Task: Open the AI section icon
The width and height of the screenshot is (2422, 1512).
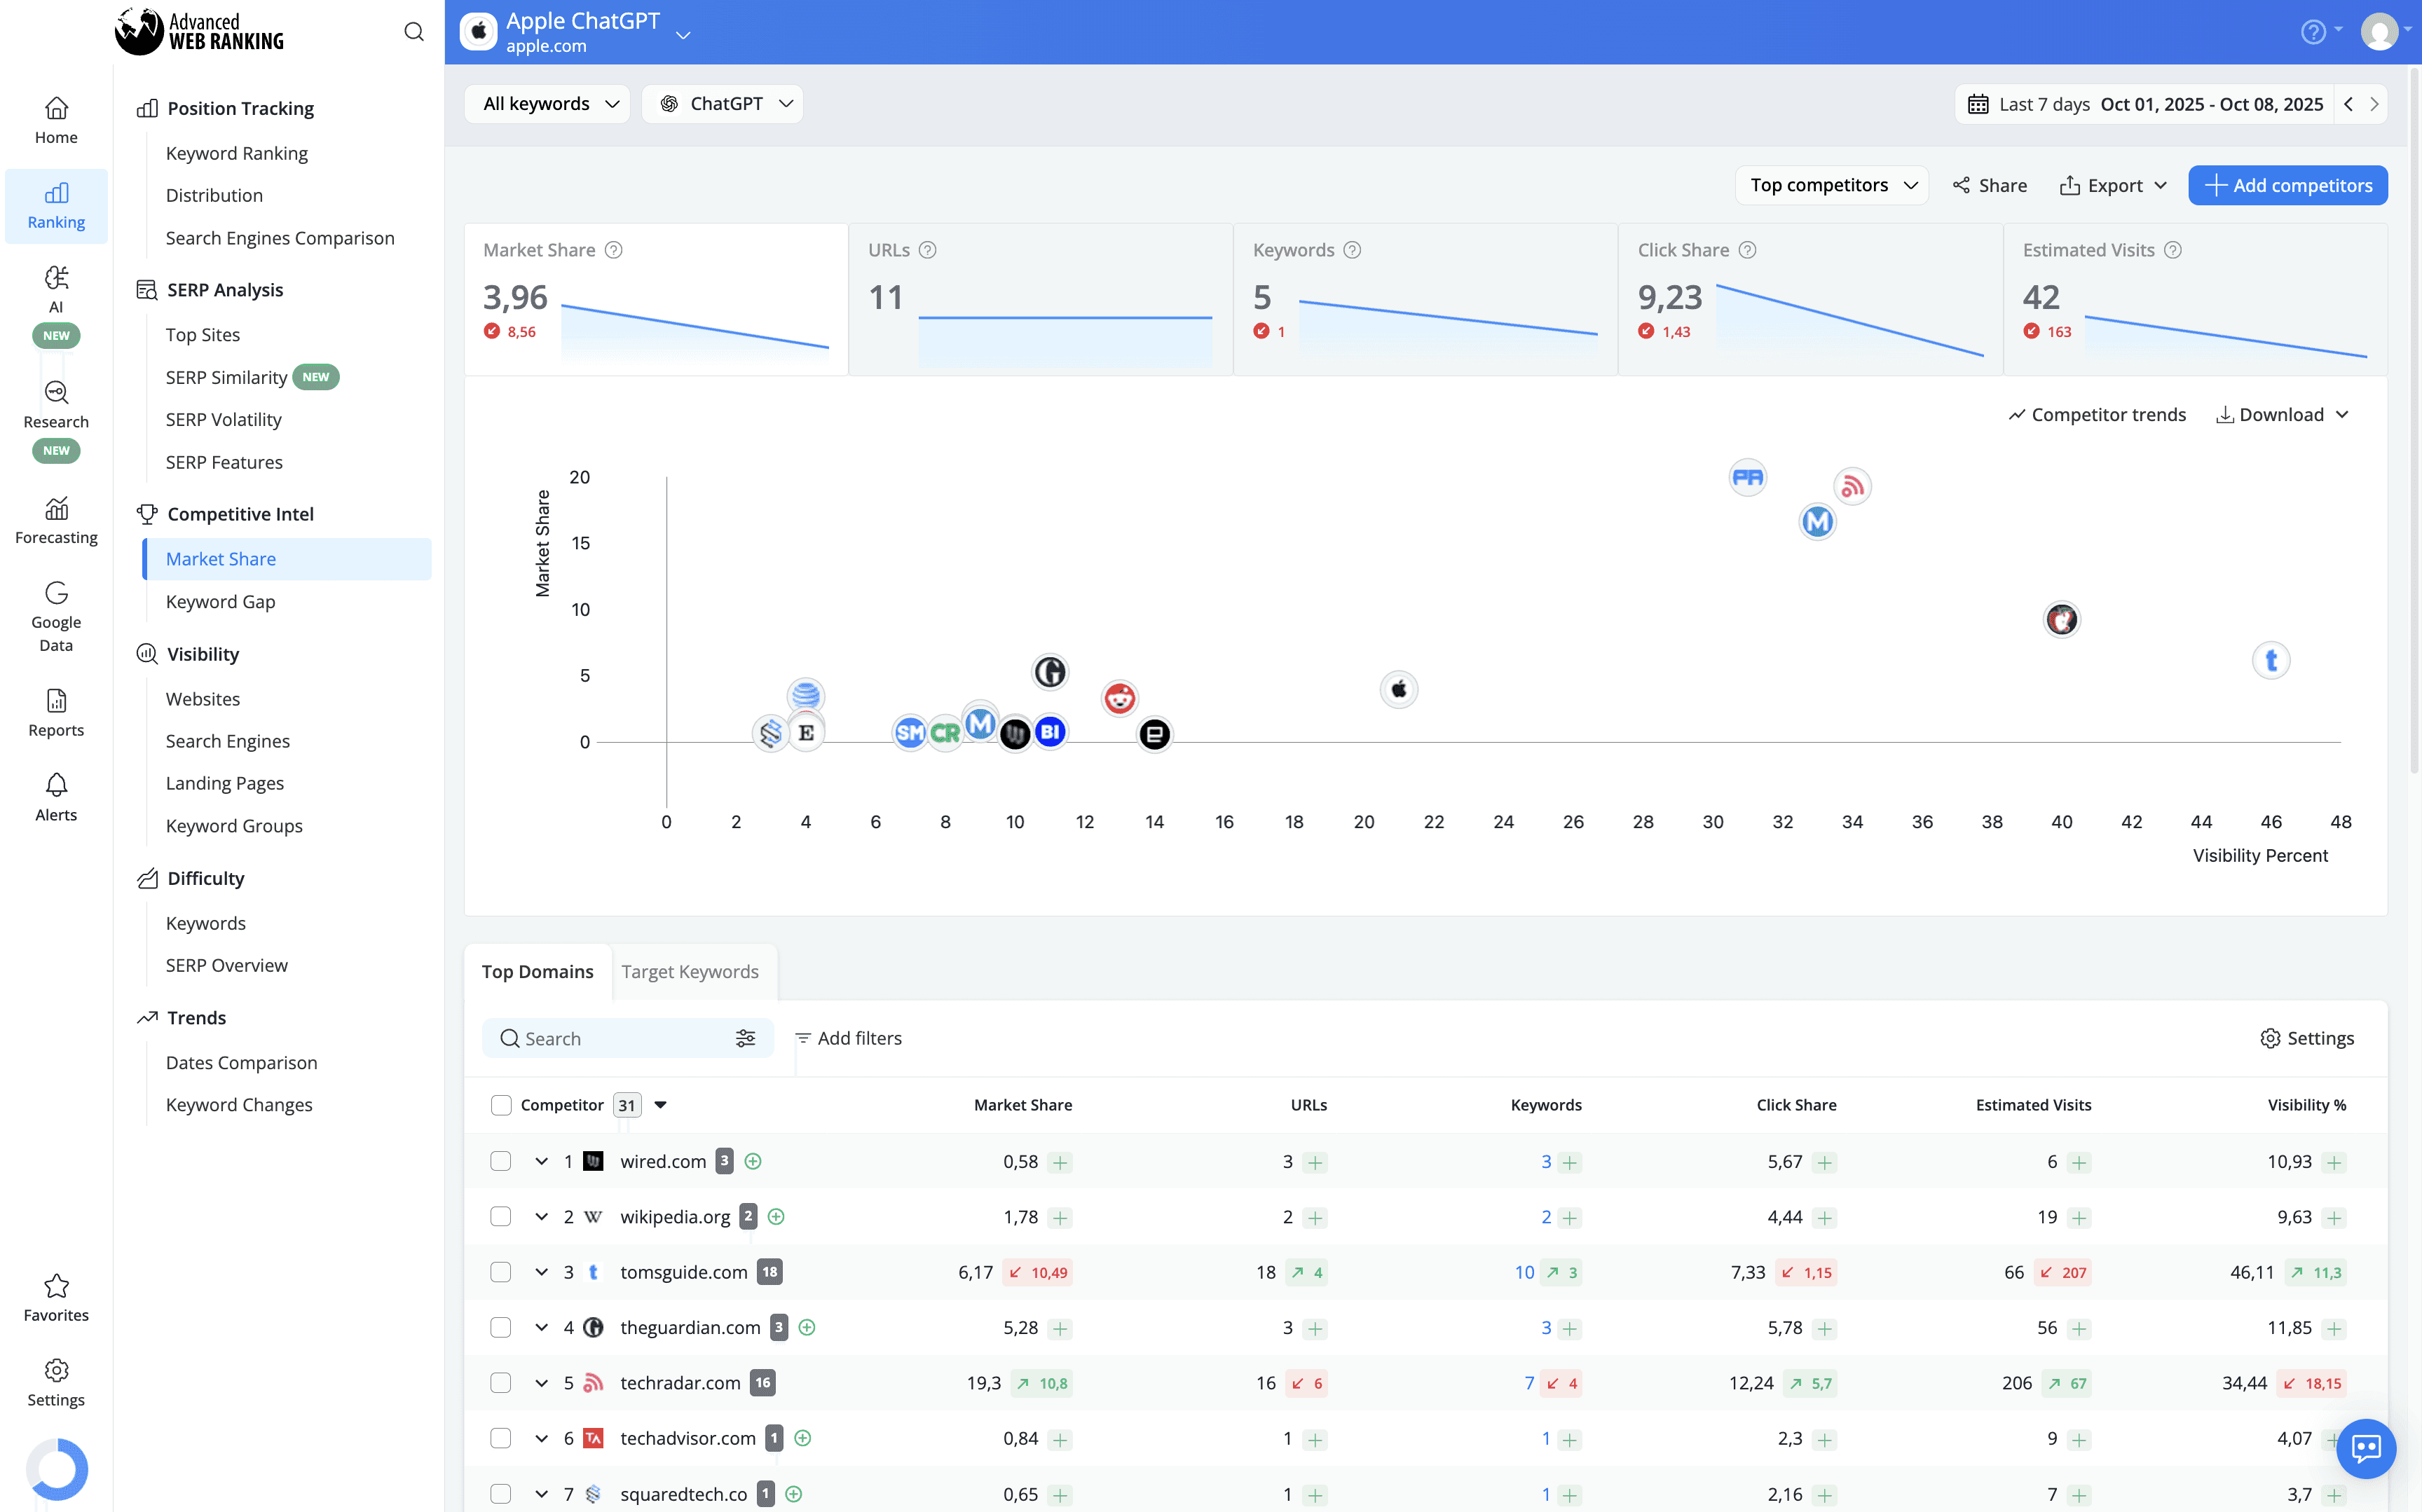Action: (x=56, y=278)
